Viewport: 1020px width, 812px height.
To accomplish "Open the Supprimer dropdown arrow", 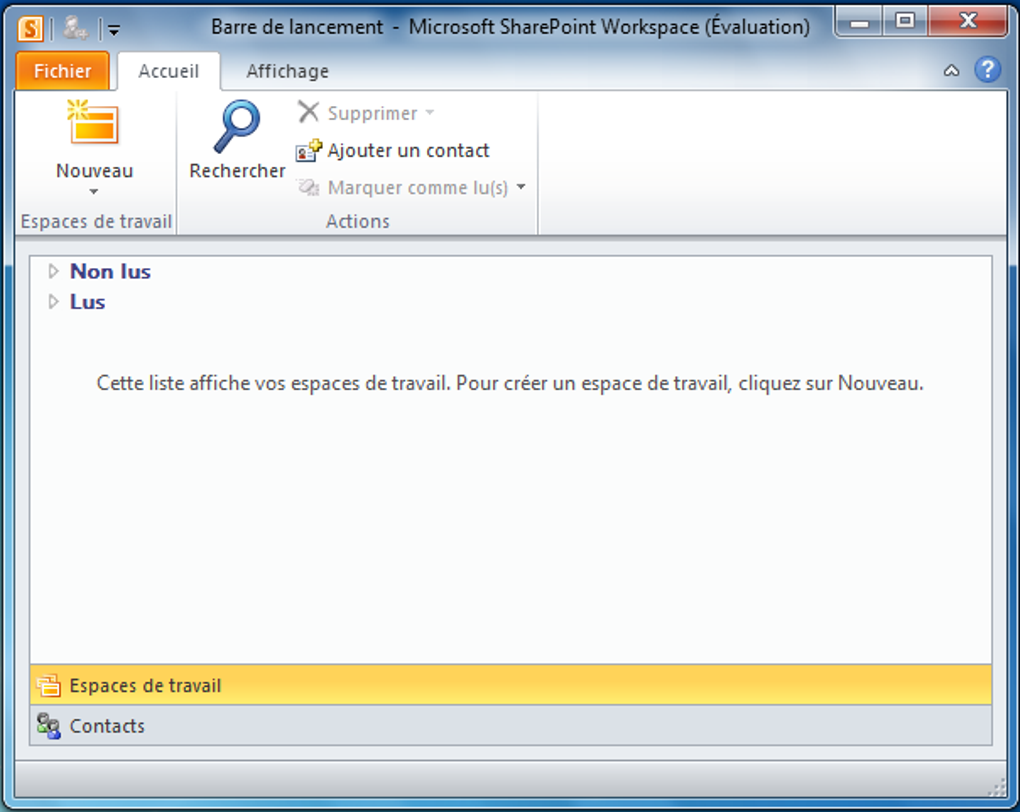I will tap(429, 113).
